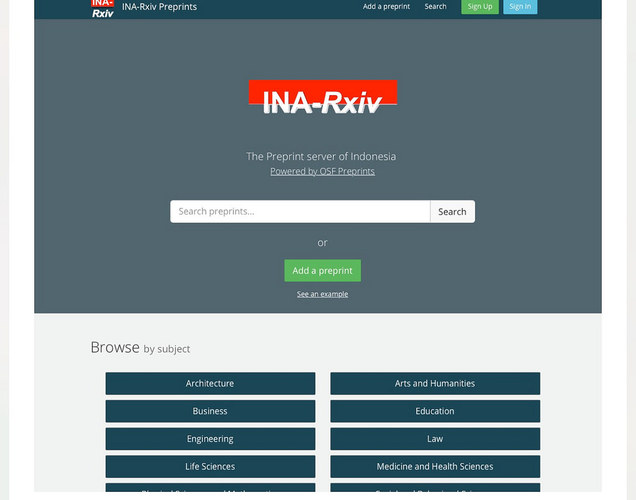The image size is (636, 500).
Task: Open Add a preprint in top navigation
Action: [386, 6]
